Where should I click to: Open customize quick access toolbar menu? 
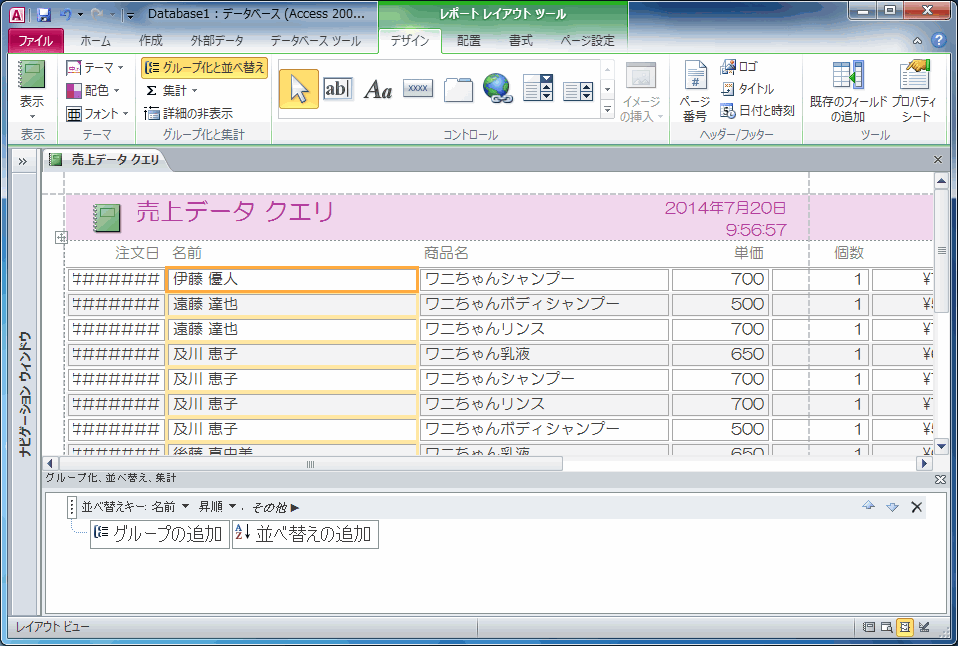tap(129, 15)
